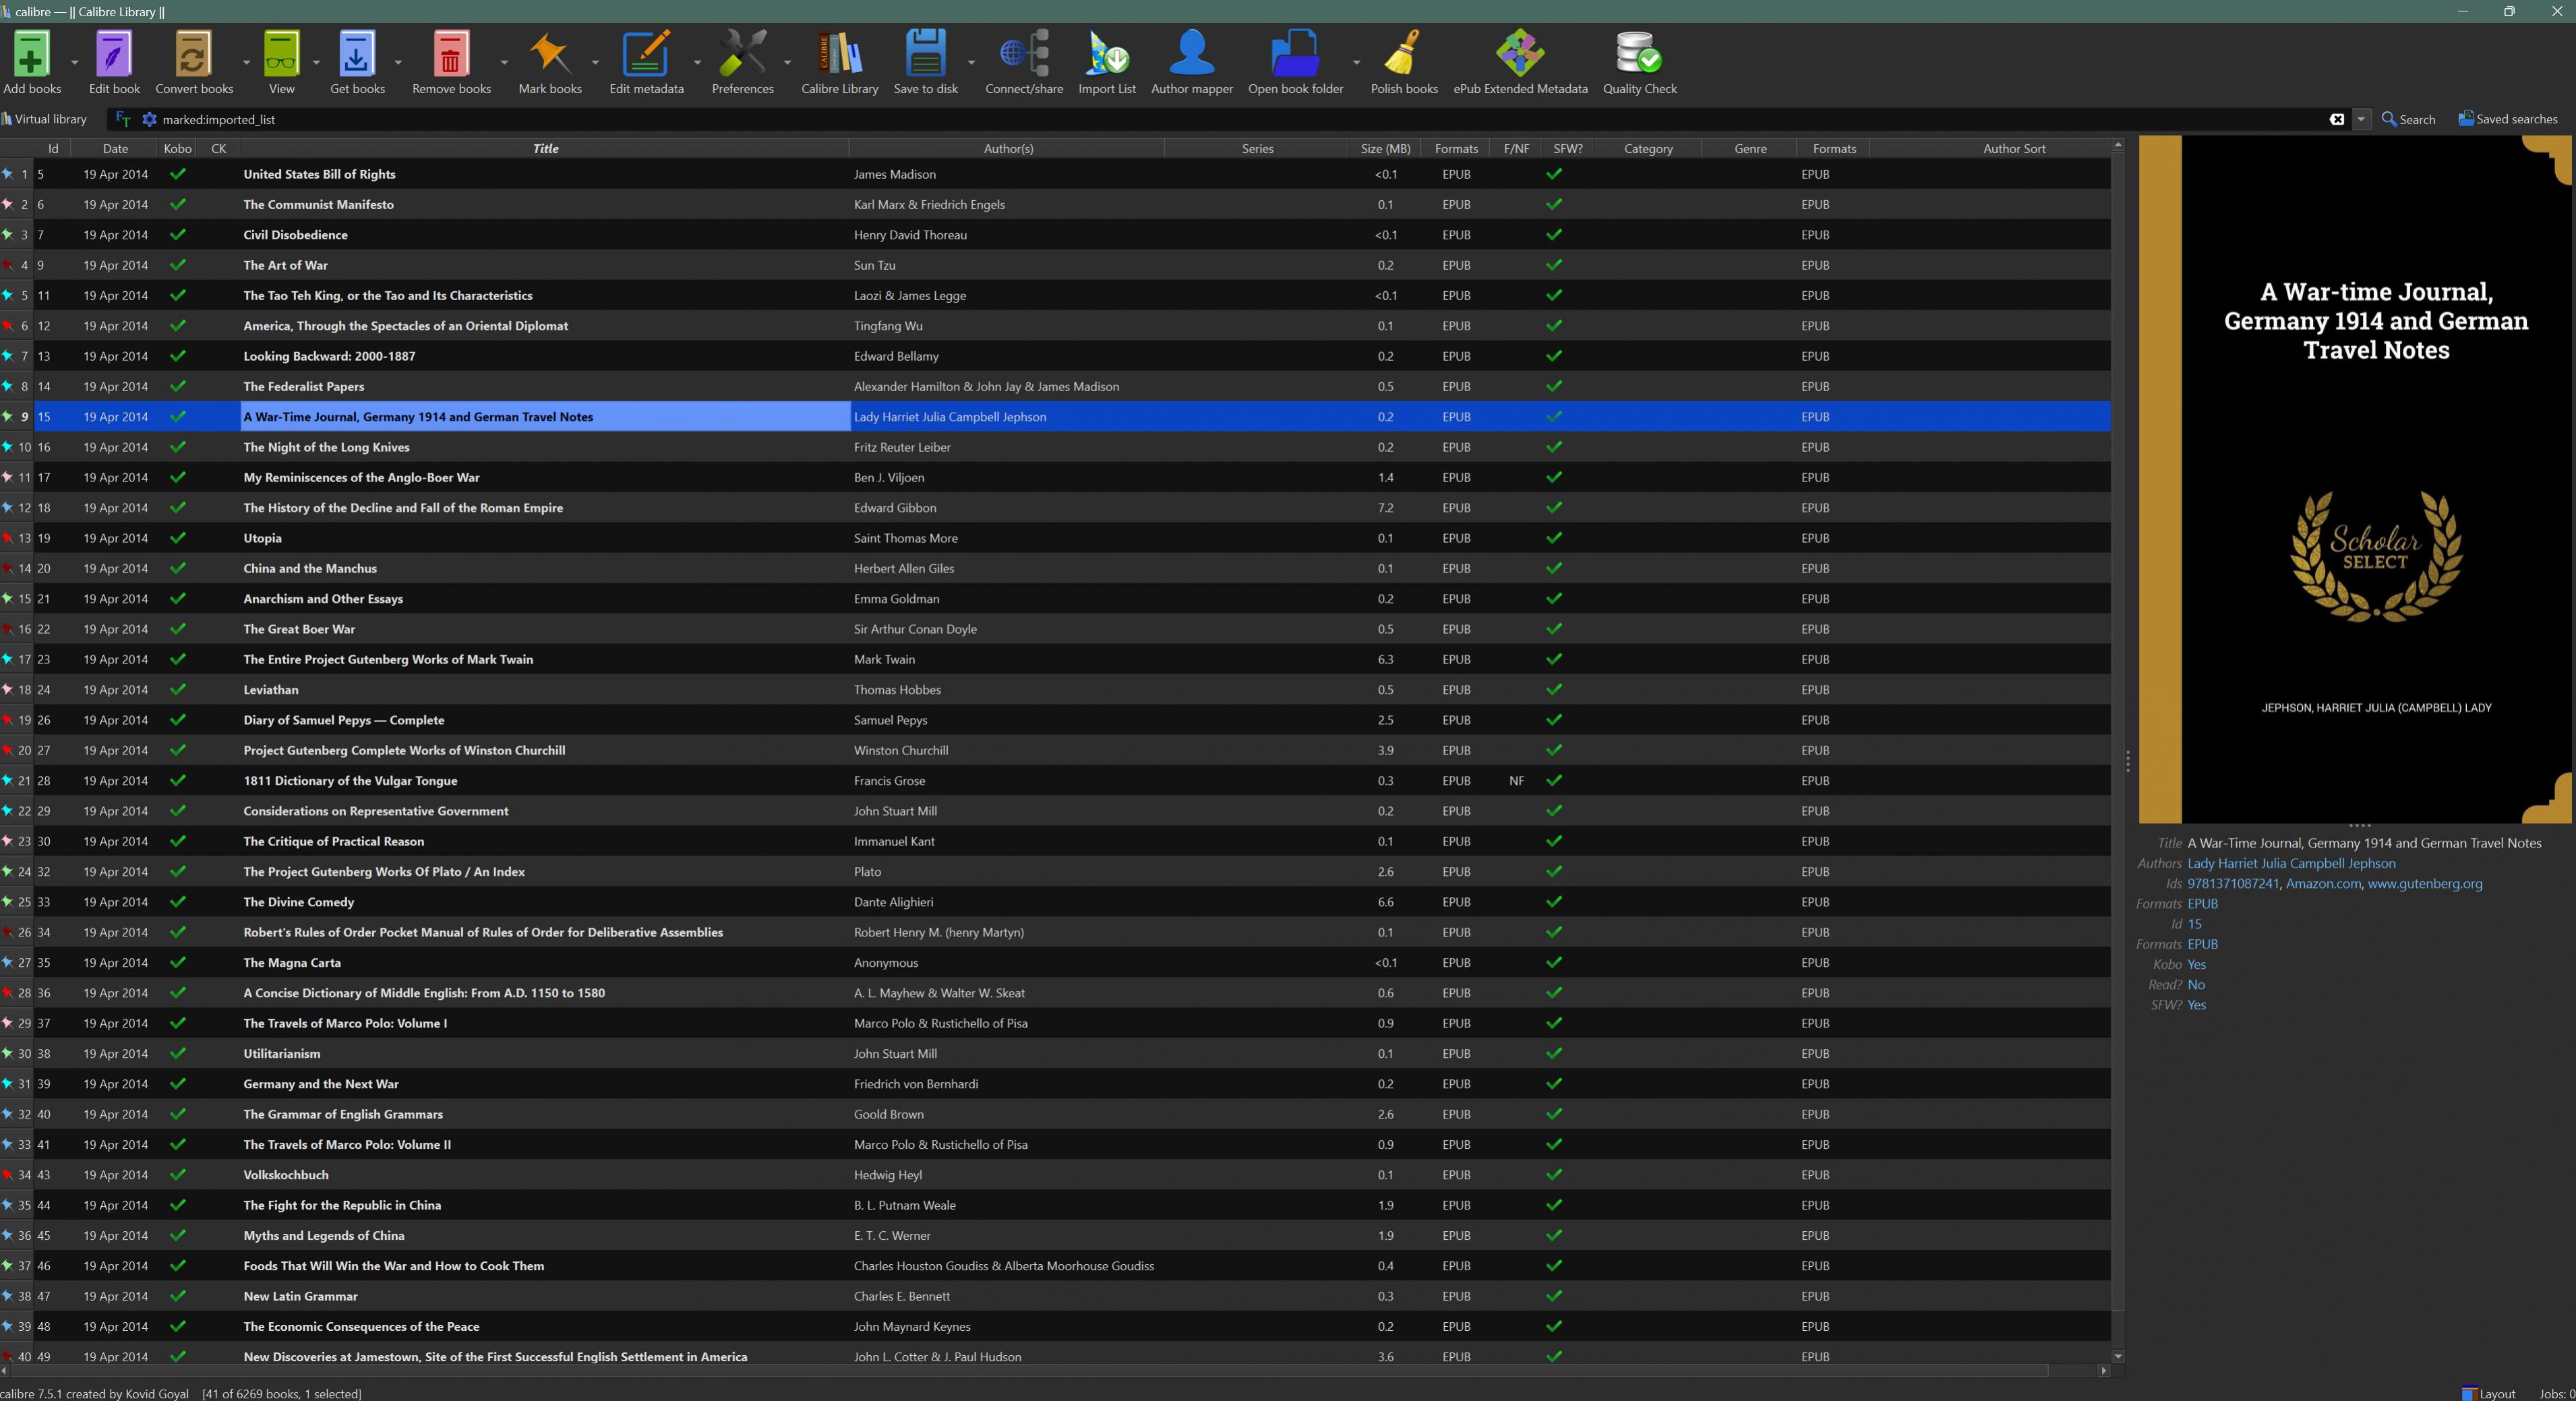Expand the Add books dropdown arrow
Screen dimensions: 2576x1401
74,62
